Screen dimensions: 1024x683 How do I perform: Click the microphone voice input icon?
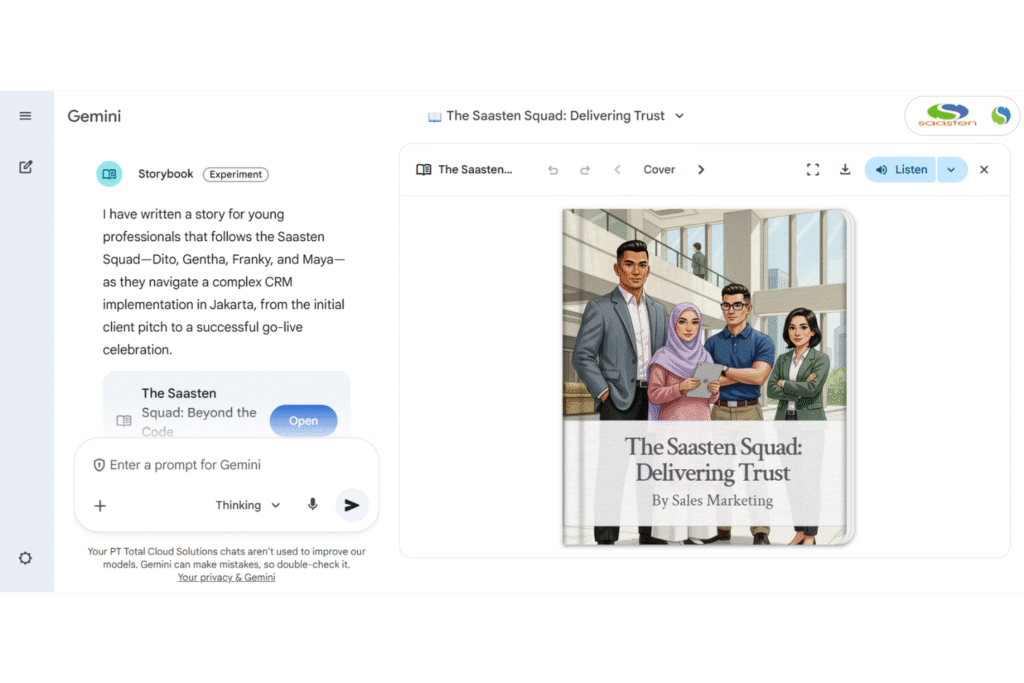tap(313, 505)
